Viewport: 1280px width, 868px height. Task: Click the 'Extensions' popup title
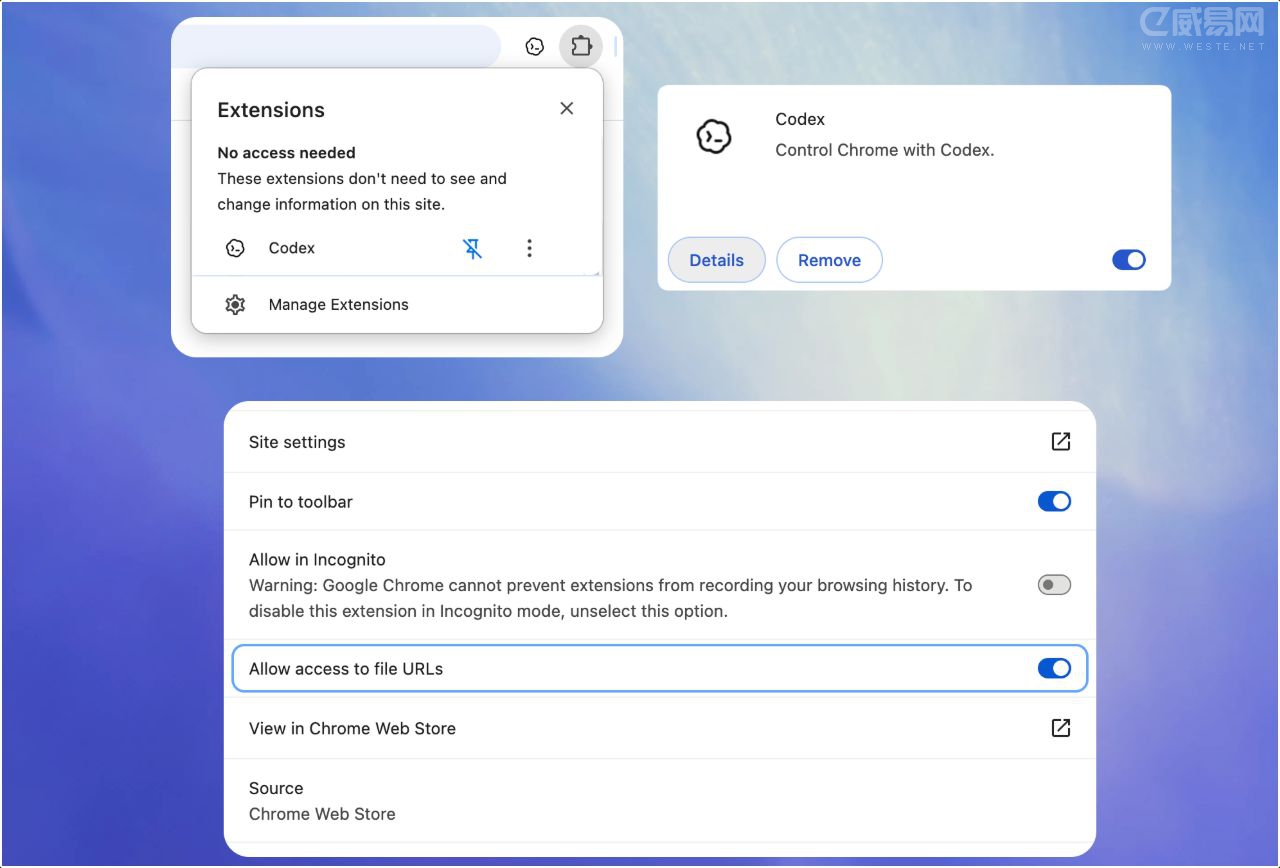coord(271,110)
